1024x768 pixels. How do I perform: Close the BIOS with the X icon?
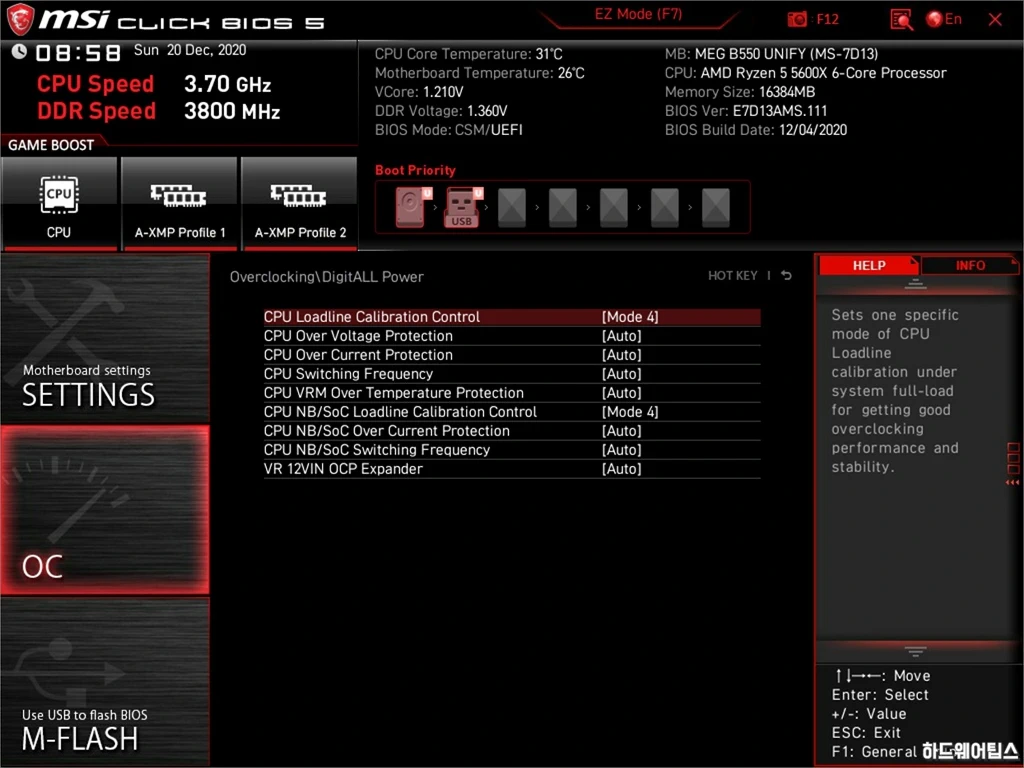coord(995,20)
